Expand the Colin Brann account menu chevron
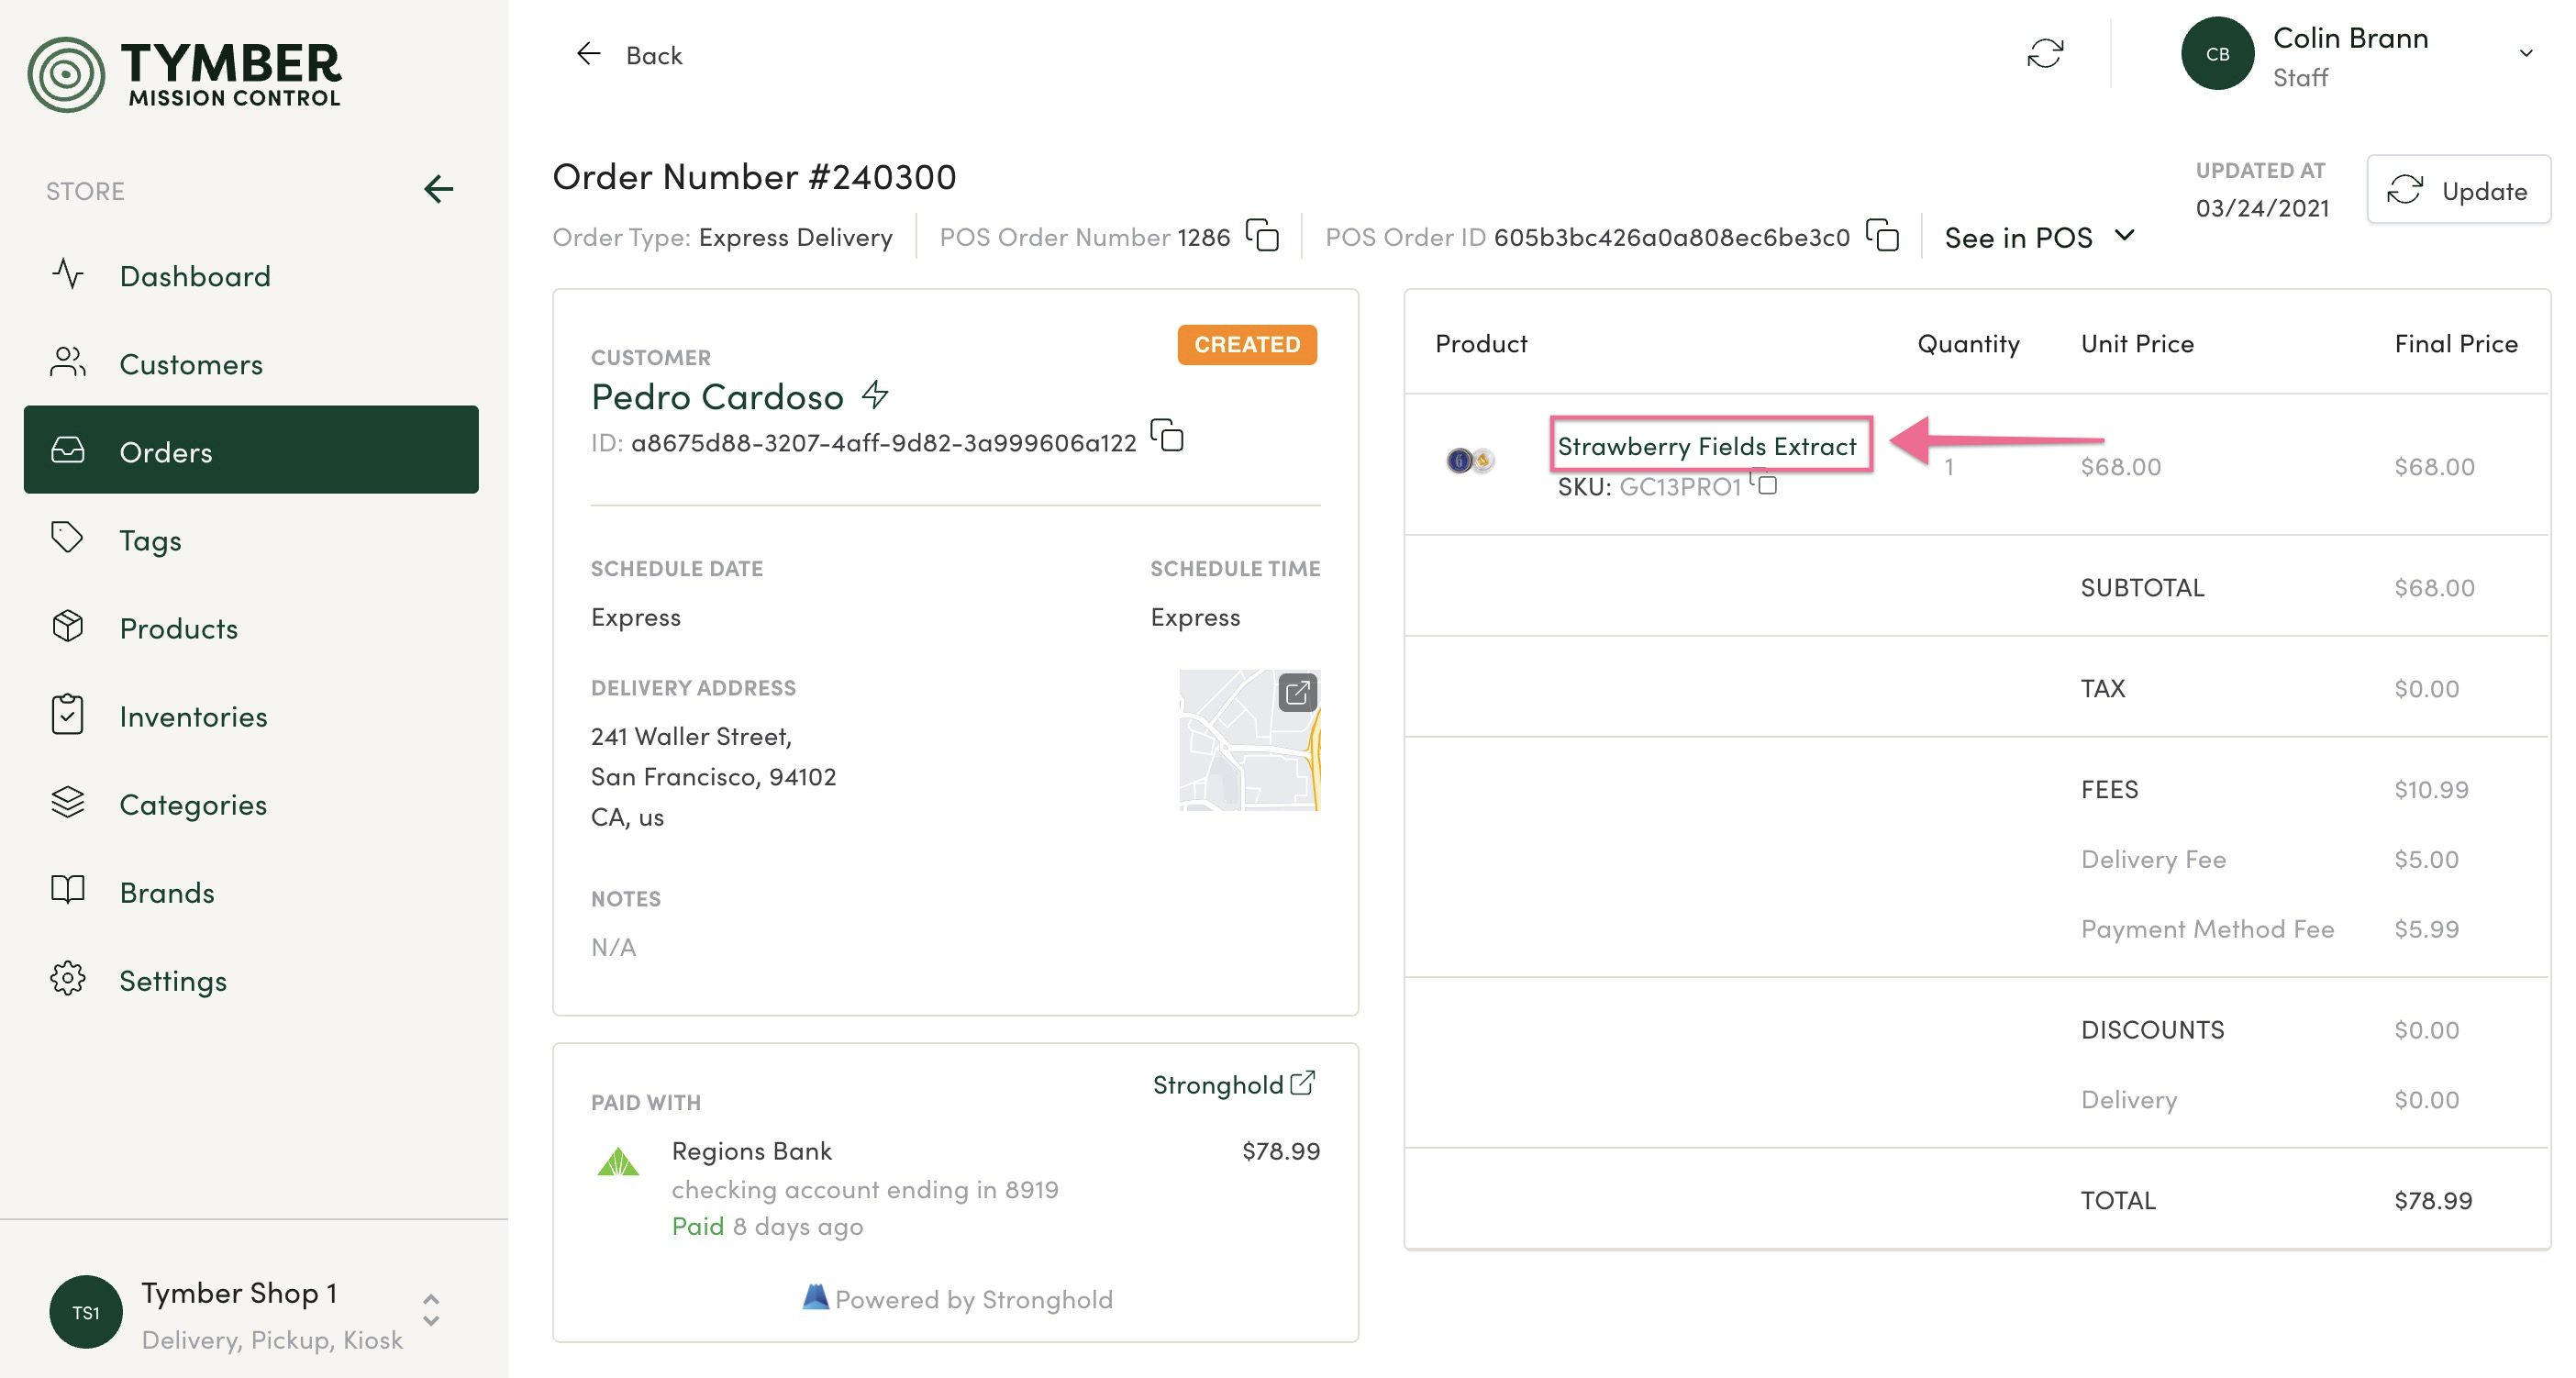Viewport: 2576px width, 1378px height. click(2525, 53)
